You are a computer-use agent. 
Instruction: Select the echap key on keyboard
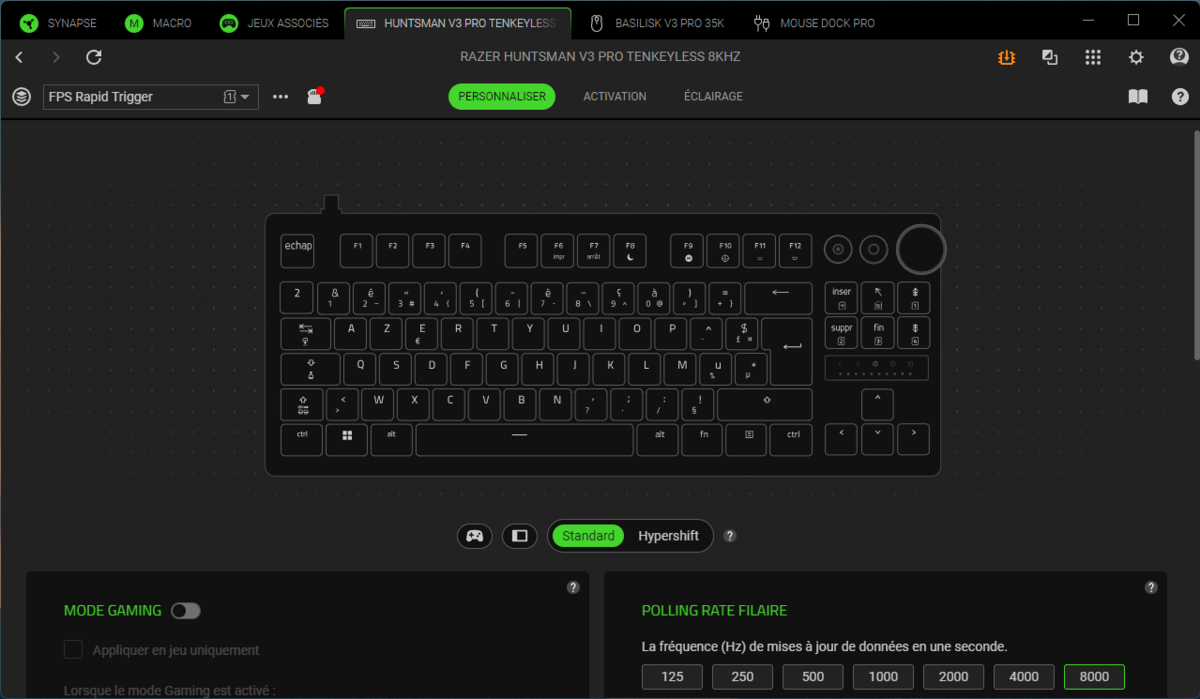pos(298,250)
